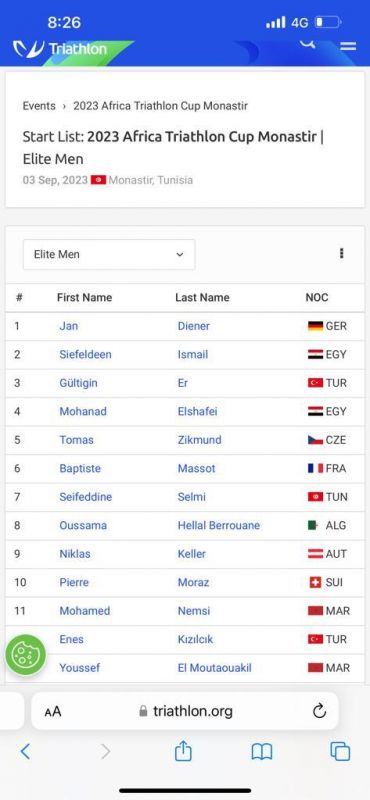Image resolution: width=370 pixels, height=800 pixels.
Task: Tap the green cookie settings icon
Action: click(26, 655)
